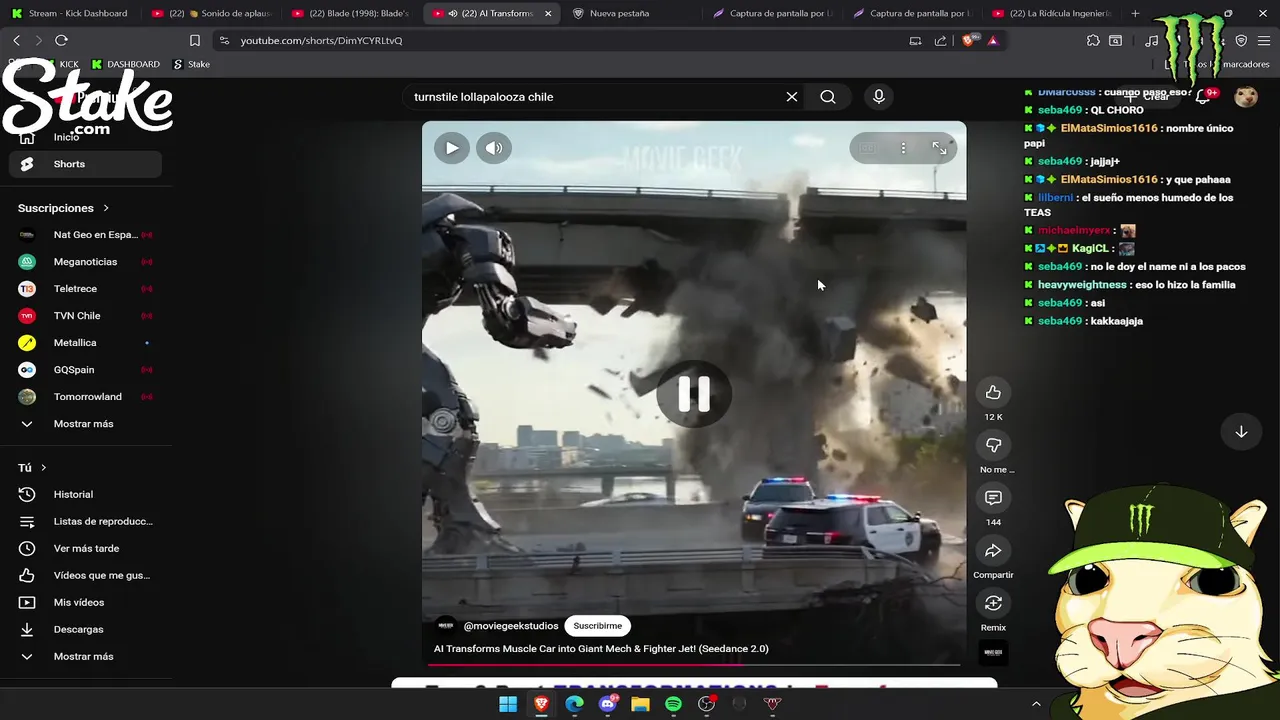This screenshot has width=1280, height=720.
Task: Bookmark this page with the address bar icon
Action: click(x=195, y=40)
